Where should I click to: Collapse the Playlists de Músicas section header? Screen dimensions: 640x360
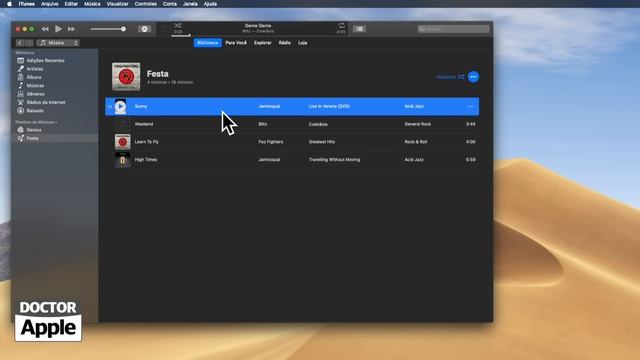[x=36, y=122]
